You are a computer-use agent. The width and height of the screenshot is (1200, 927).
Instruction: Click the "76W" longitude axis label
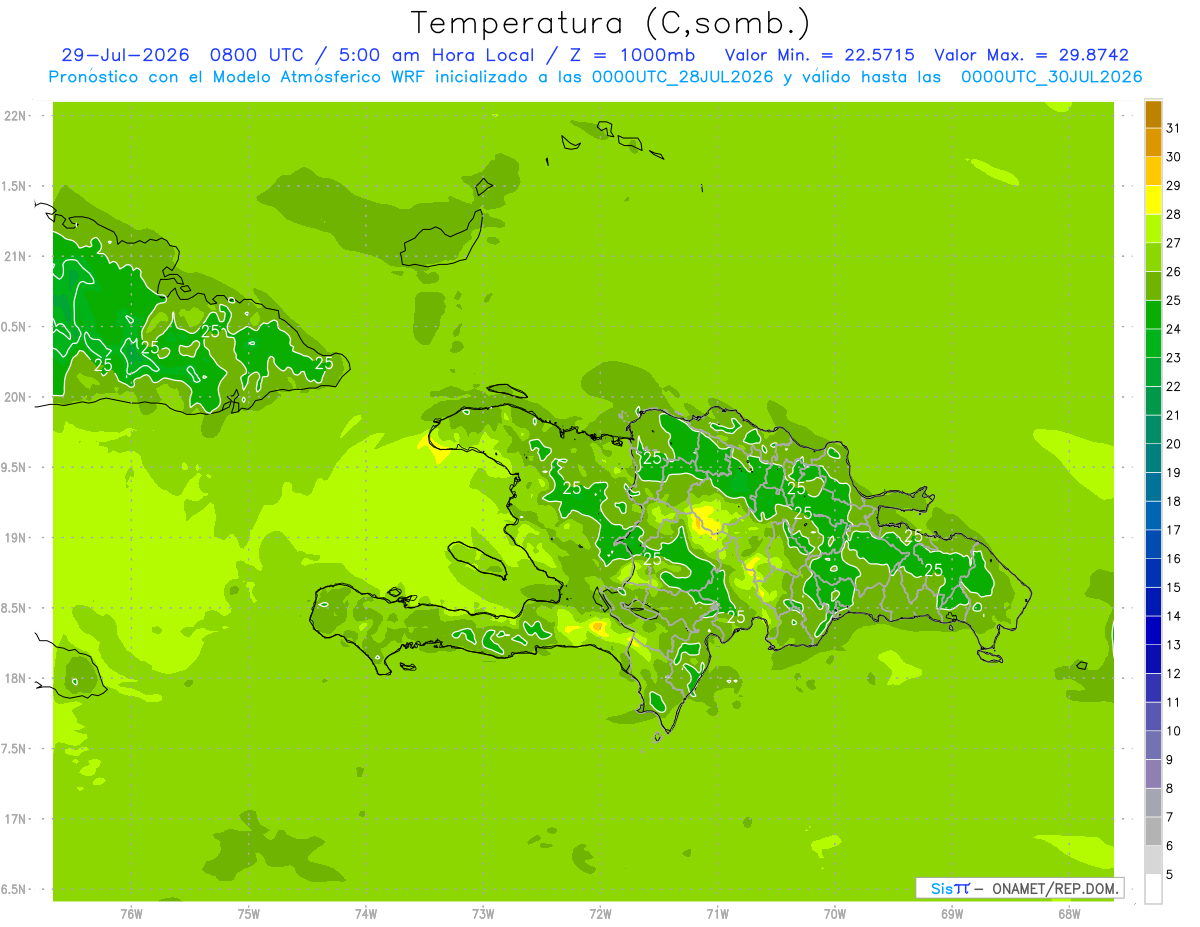point(131,913)
